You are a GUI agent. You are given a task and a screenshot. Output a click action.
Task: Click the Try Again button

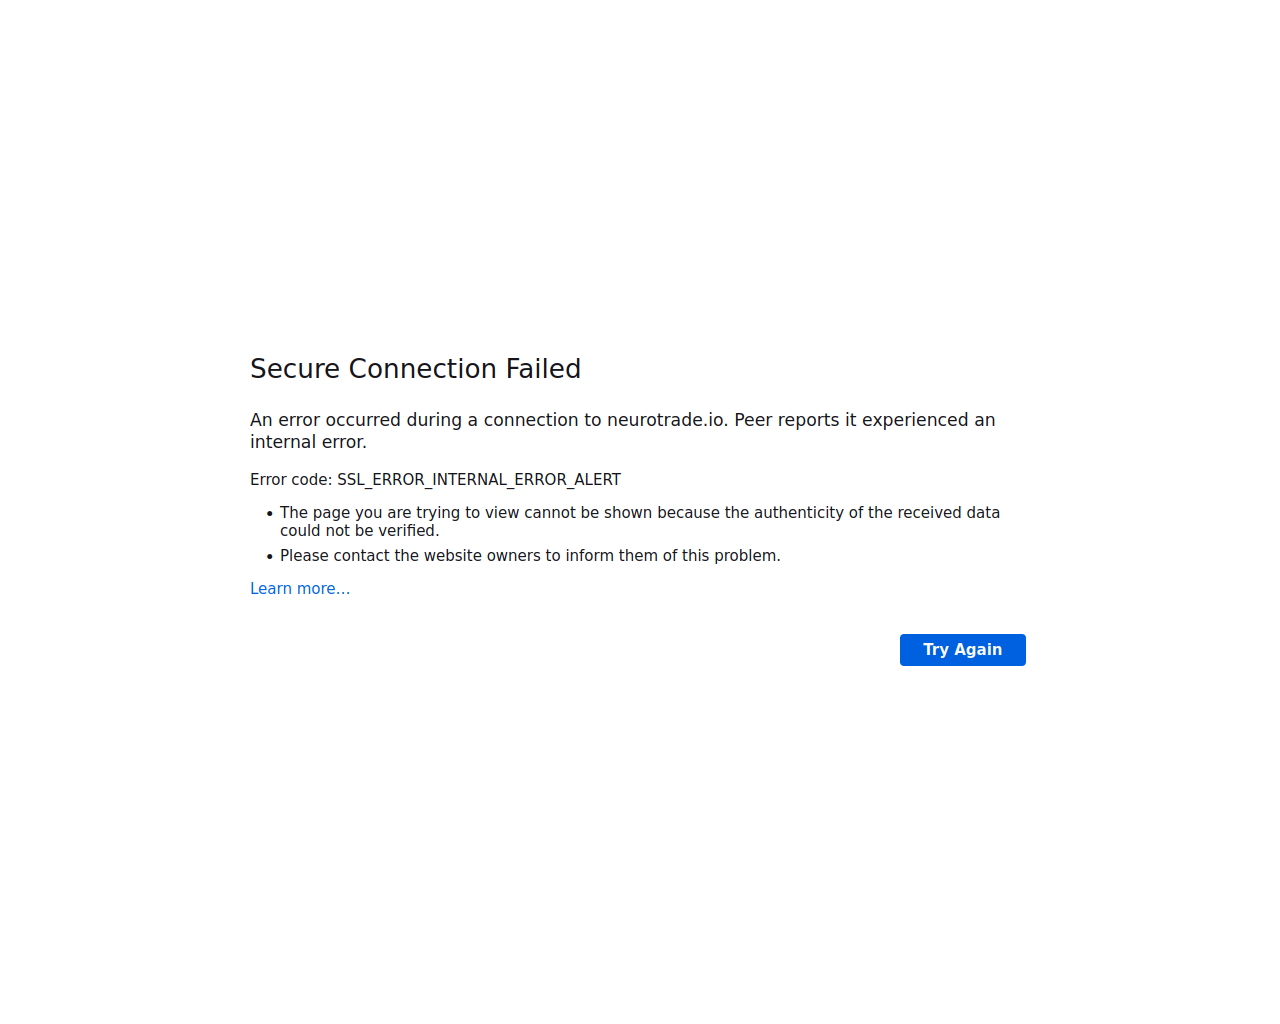(x=962, y=650)
